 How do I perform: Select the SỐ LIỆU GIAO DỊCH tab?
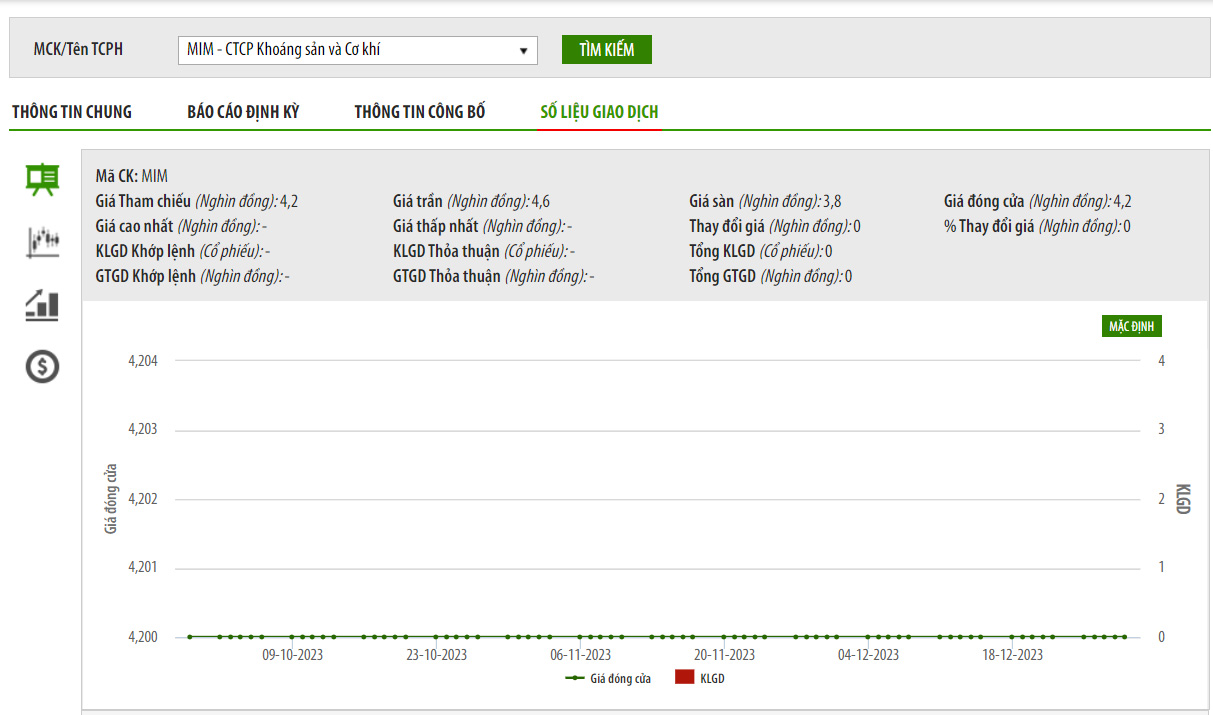599,112
